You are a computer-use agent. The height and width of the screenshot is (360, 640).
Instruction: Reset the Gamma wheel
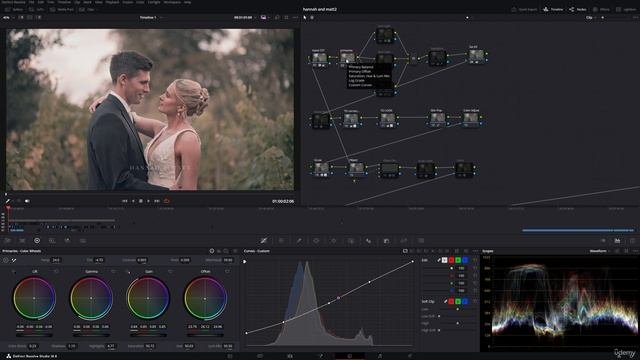[113, 271]
